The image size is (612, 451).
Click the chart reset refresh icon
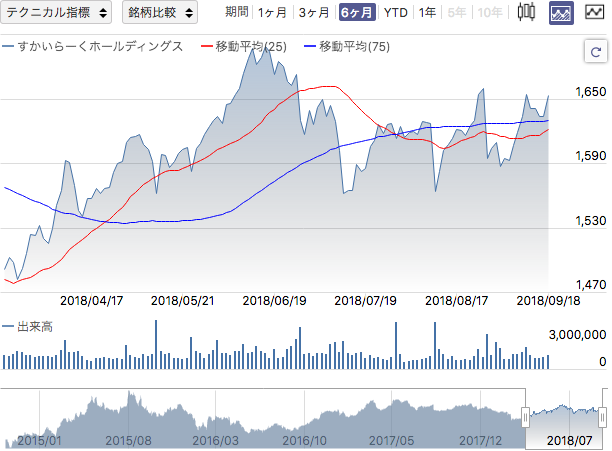595,51
